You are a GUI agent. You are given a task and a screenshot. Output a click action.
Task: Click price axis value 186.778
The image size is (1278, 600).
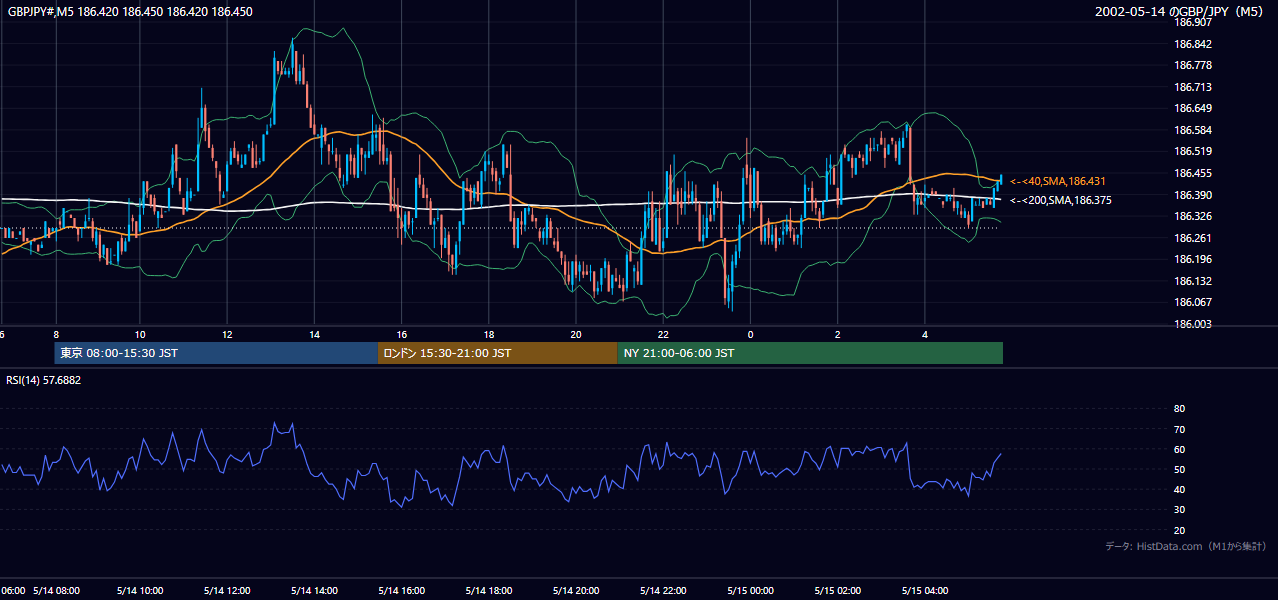tap(1193, 65)
